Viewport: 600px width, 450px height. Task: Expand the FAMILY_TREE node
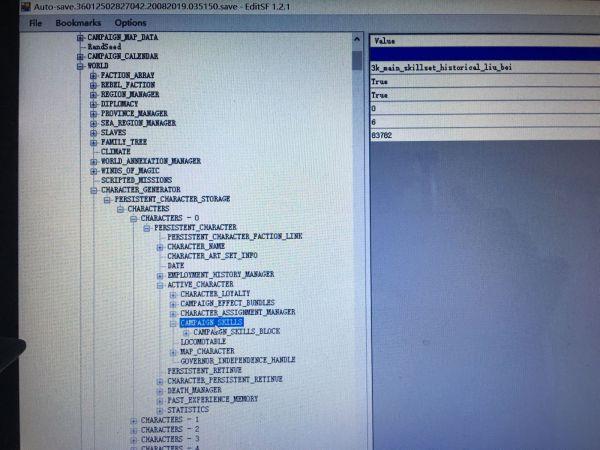[x=92, y=142]
